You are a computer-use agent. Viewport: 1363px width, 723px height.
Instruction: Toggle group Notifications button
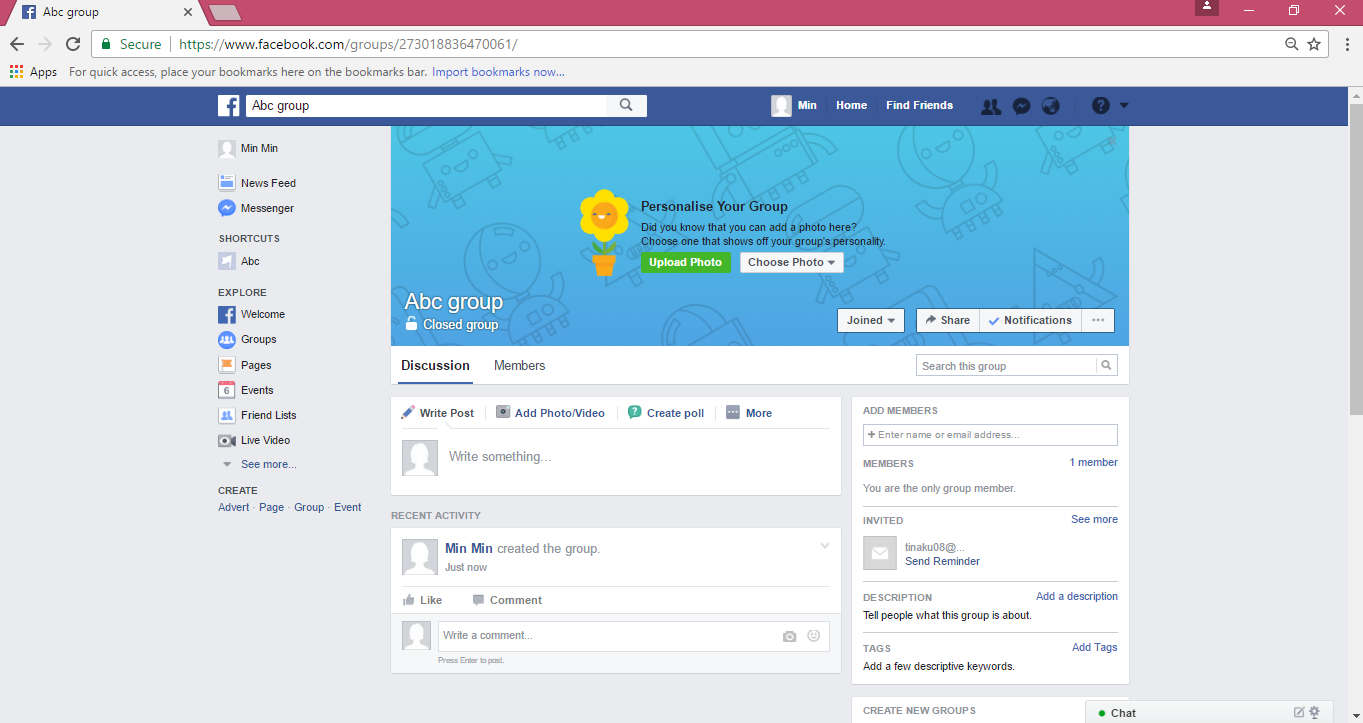click(1030, 320)
